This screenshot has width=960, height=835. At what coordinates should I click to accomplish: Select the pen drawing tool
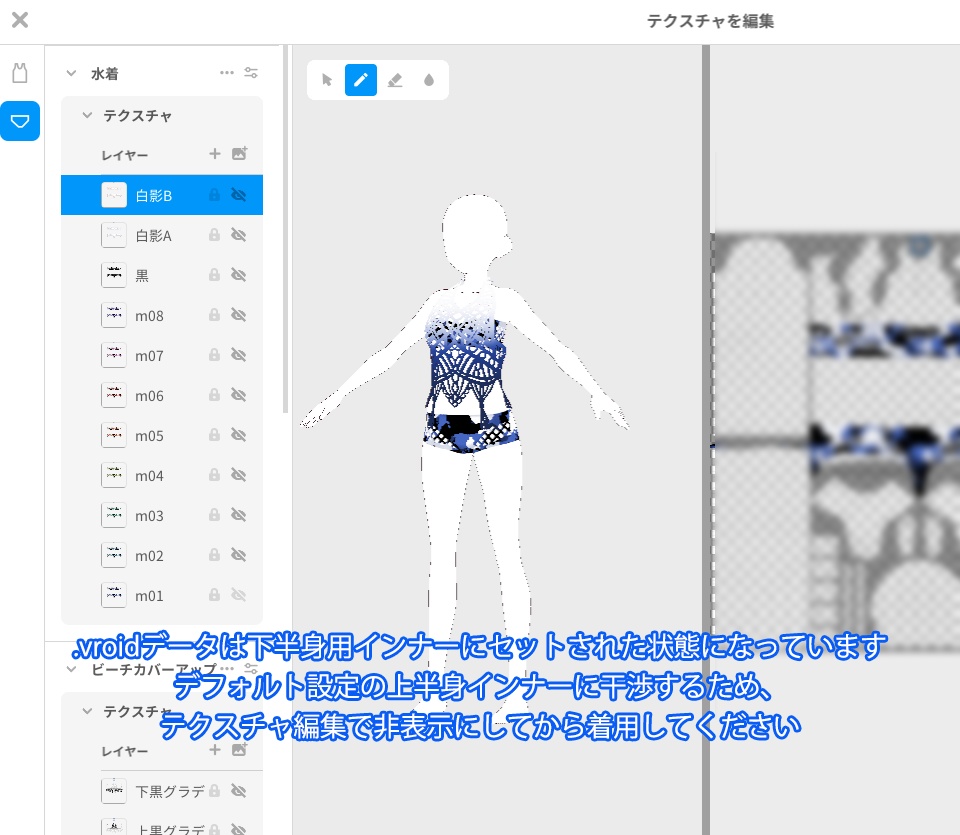pos(361,80)
